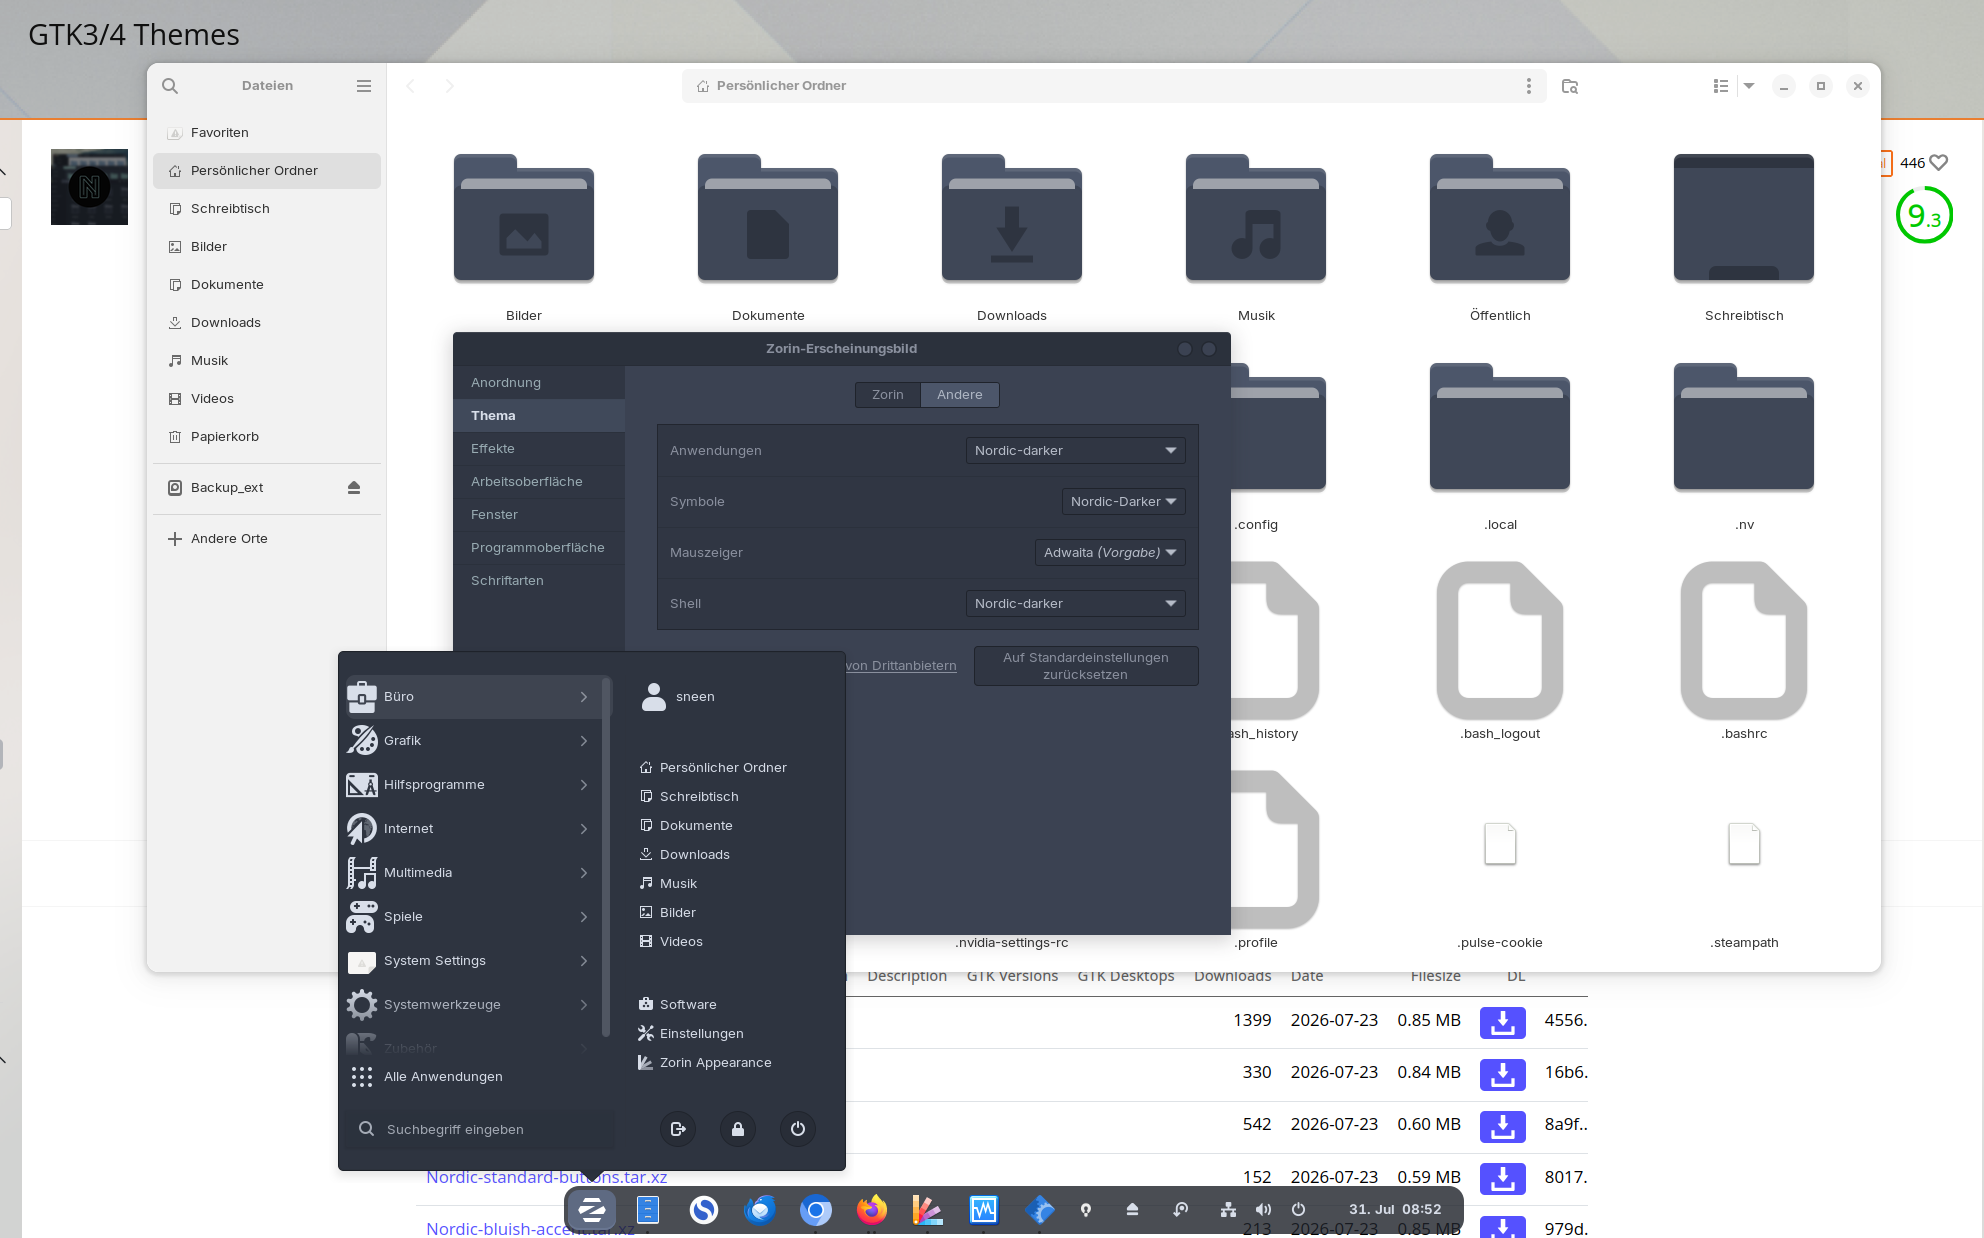This screenshot has height=1238, width=1984.
Task: Click the volume icon in system tray
Action: (x=1264, y=1210)
